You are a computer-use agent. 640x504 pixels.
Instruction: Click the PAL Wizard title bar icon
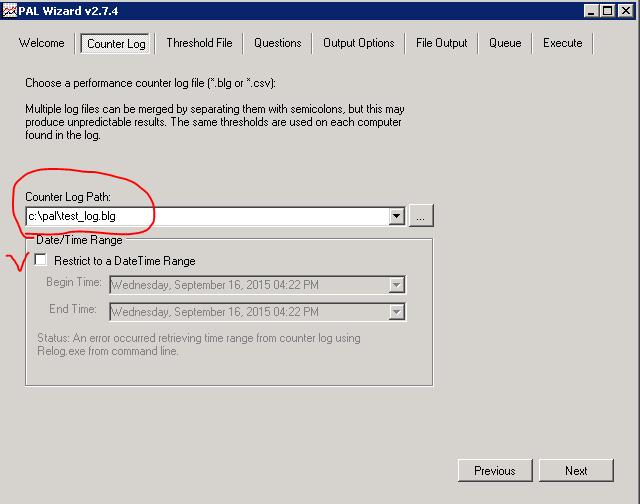coord(9,11)
